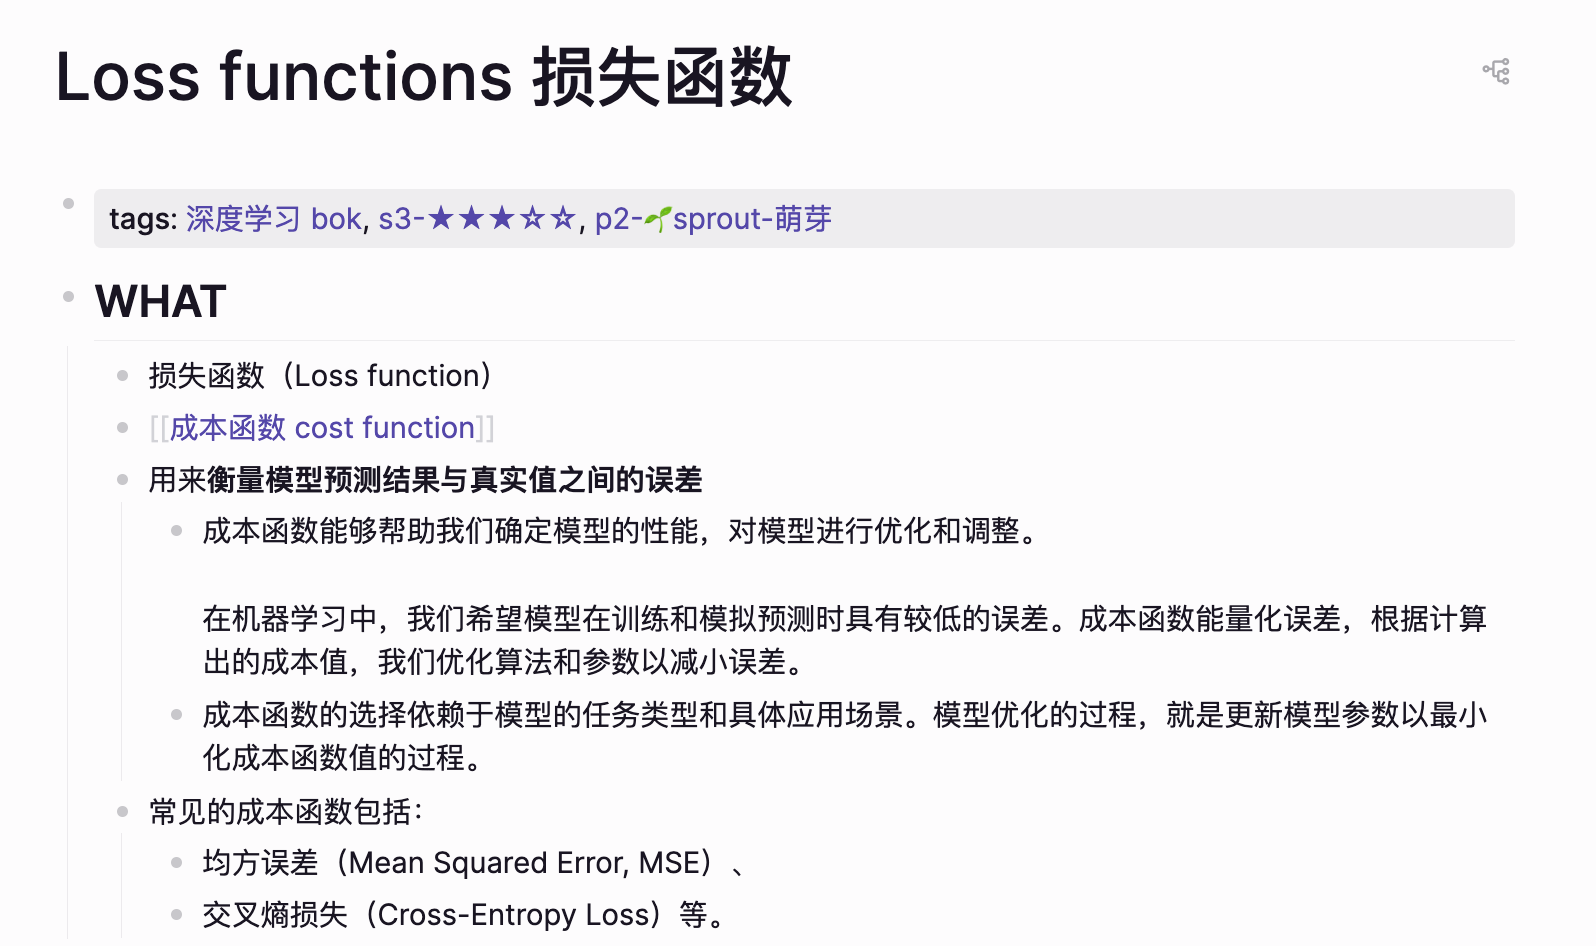The image size is (1596, 946).
Task: Click the bullet beside the tags block
Action: 68,204
